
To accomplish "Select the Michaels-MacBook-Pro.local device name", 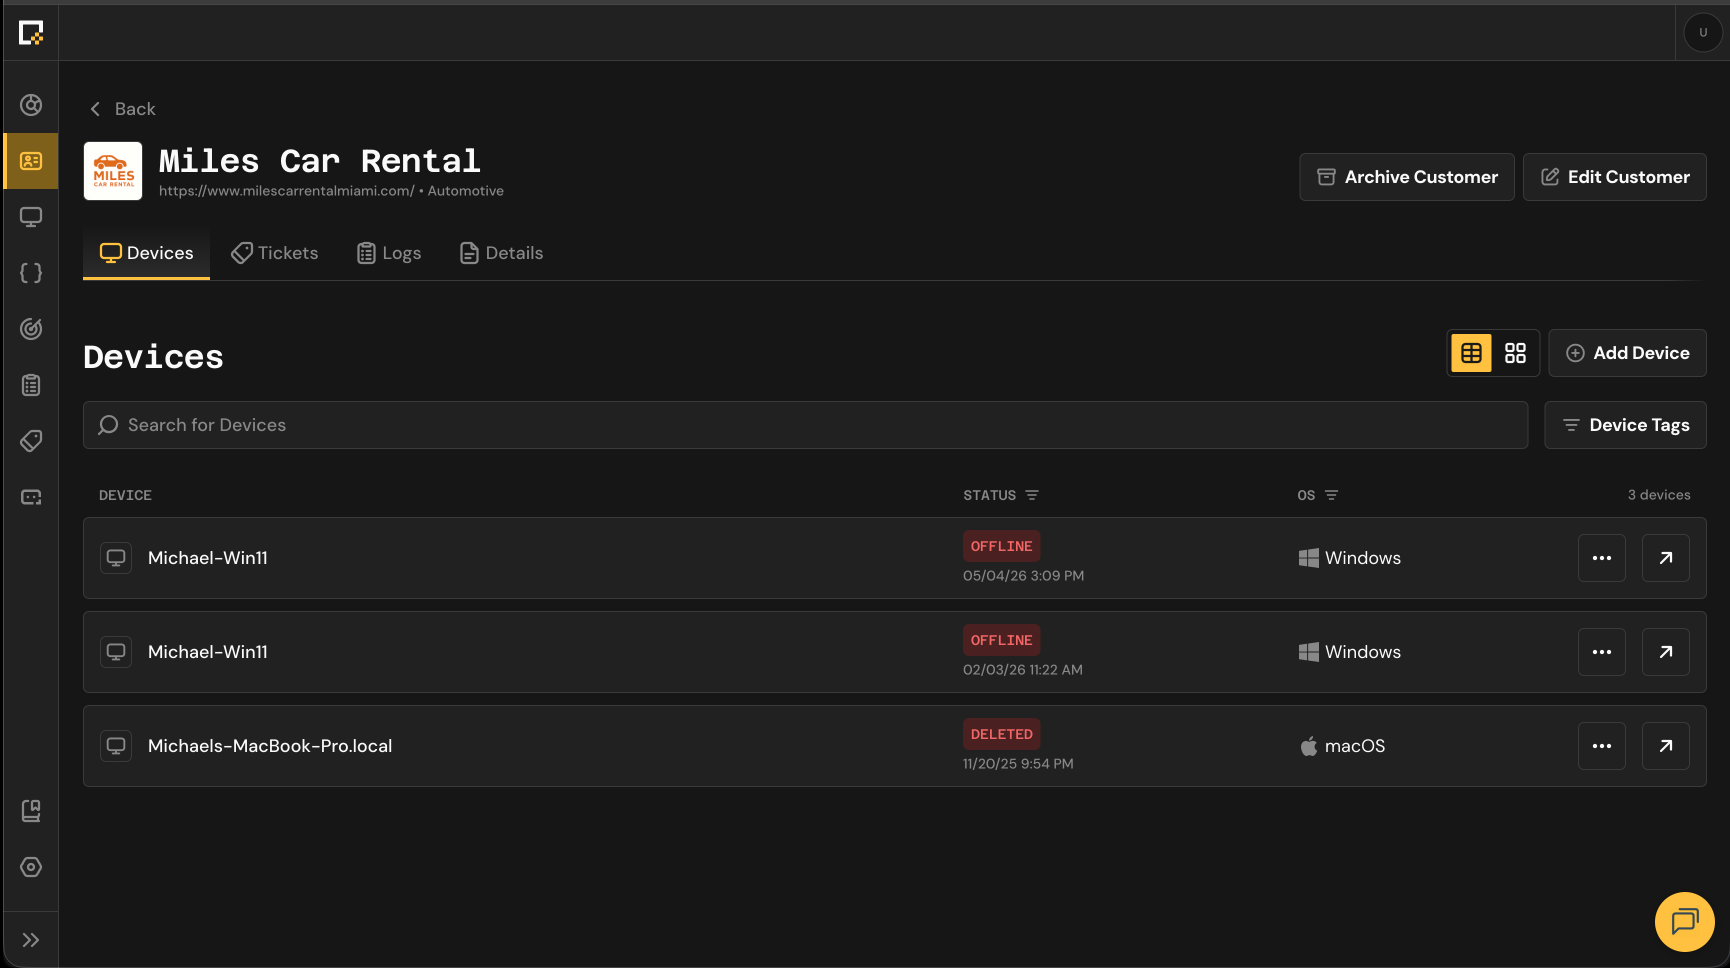I will (270, 746).
